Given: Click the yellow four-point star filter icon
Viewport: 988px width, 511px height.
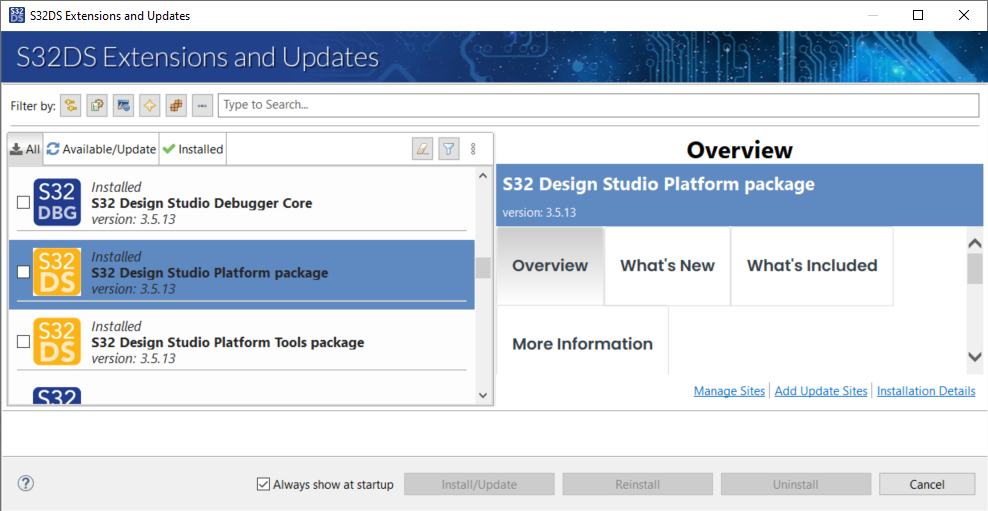Looking at the screenshot, I should [x=150, y=106].
